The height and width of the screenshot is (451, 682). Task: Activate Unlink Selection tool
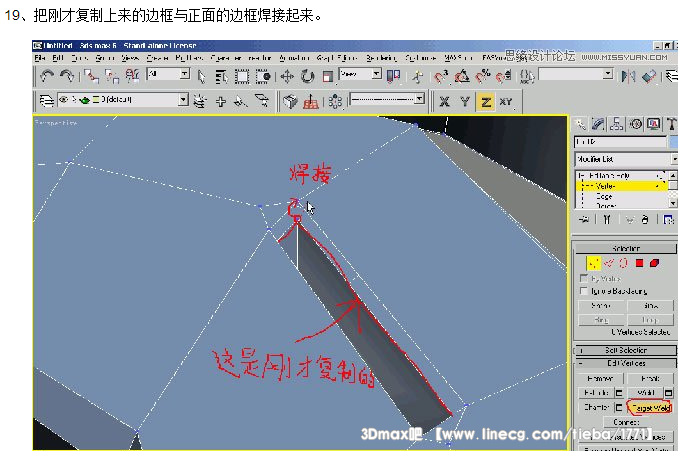pyautogui.click(x=112, y=77)
